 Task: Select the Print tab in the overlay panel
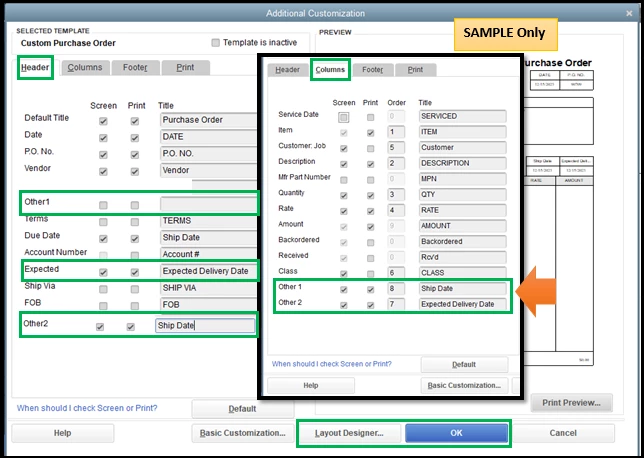coord(415,69)
